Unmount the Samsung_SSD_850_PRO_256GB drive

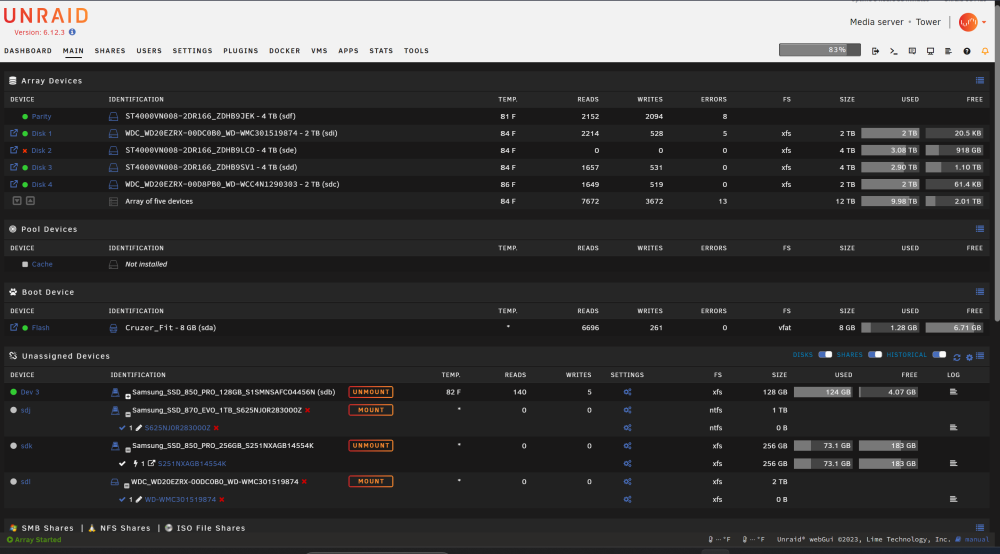[x=371, y=446]
